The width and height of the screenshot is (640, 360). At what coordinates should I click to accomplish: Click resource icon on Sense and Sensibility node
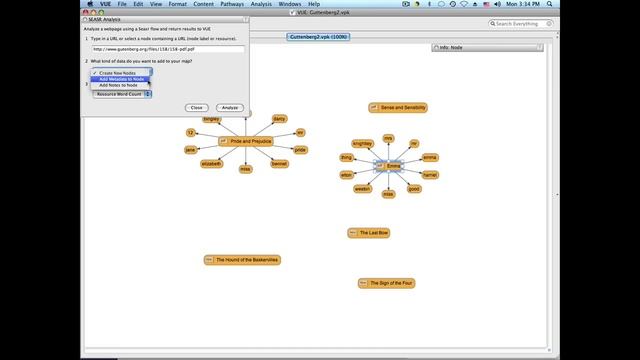pos(374,108)
